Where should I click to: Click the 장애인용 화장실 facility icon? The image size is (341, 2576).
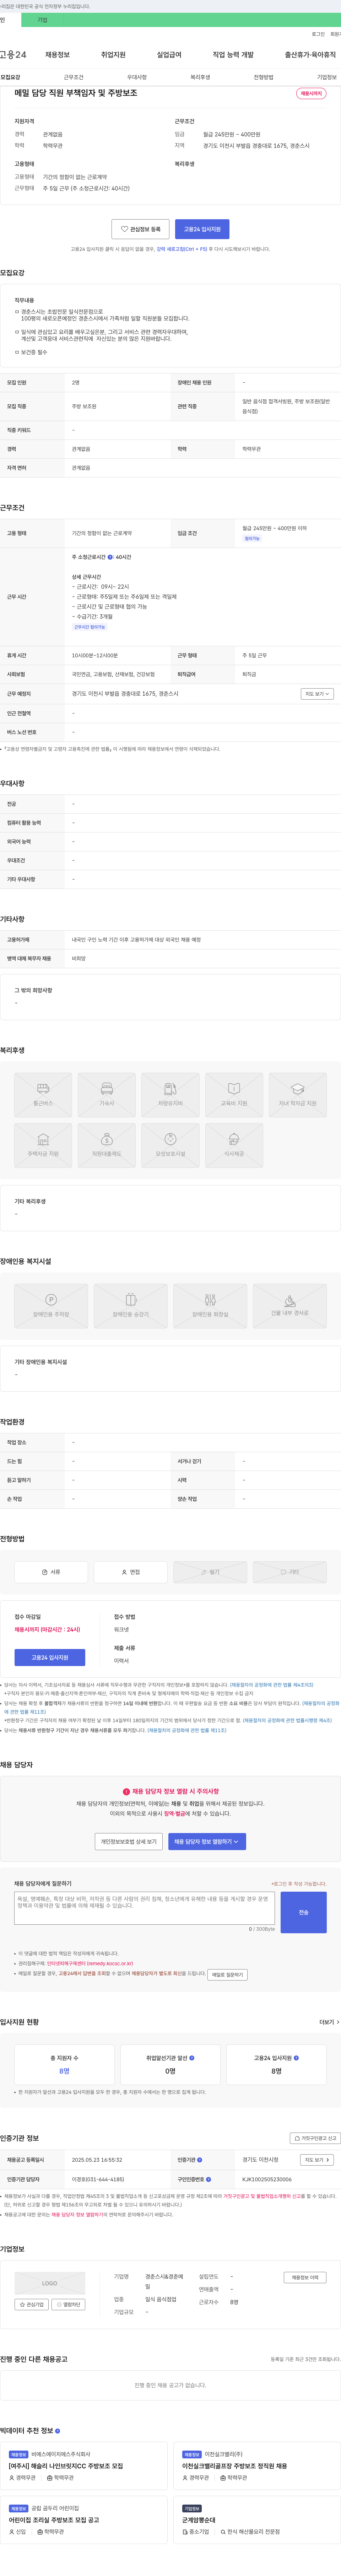click(210, 1306)
